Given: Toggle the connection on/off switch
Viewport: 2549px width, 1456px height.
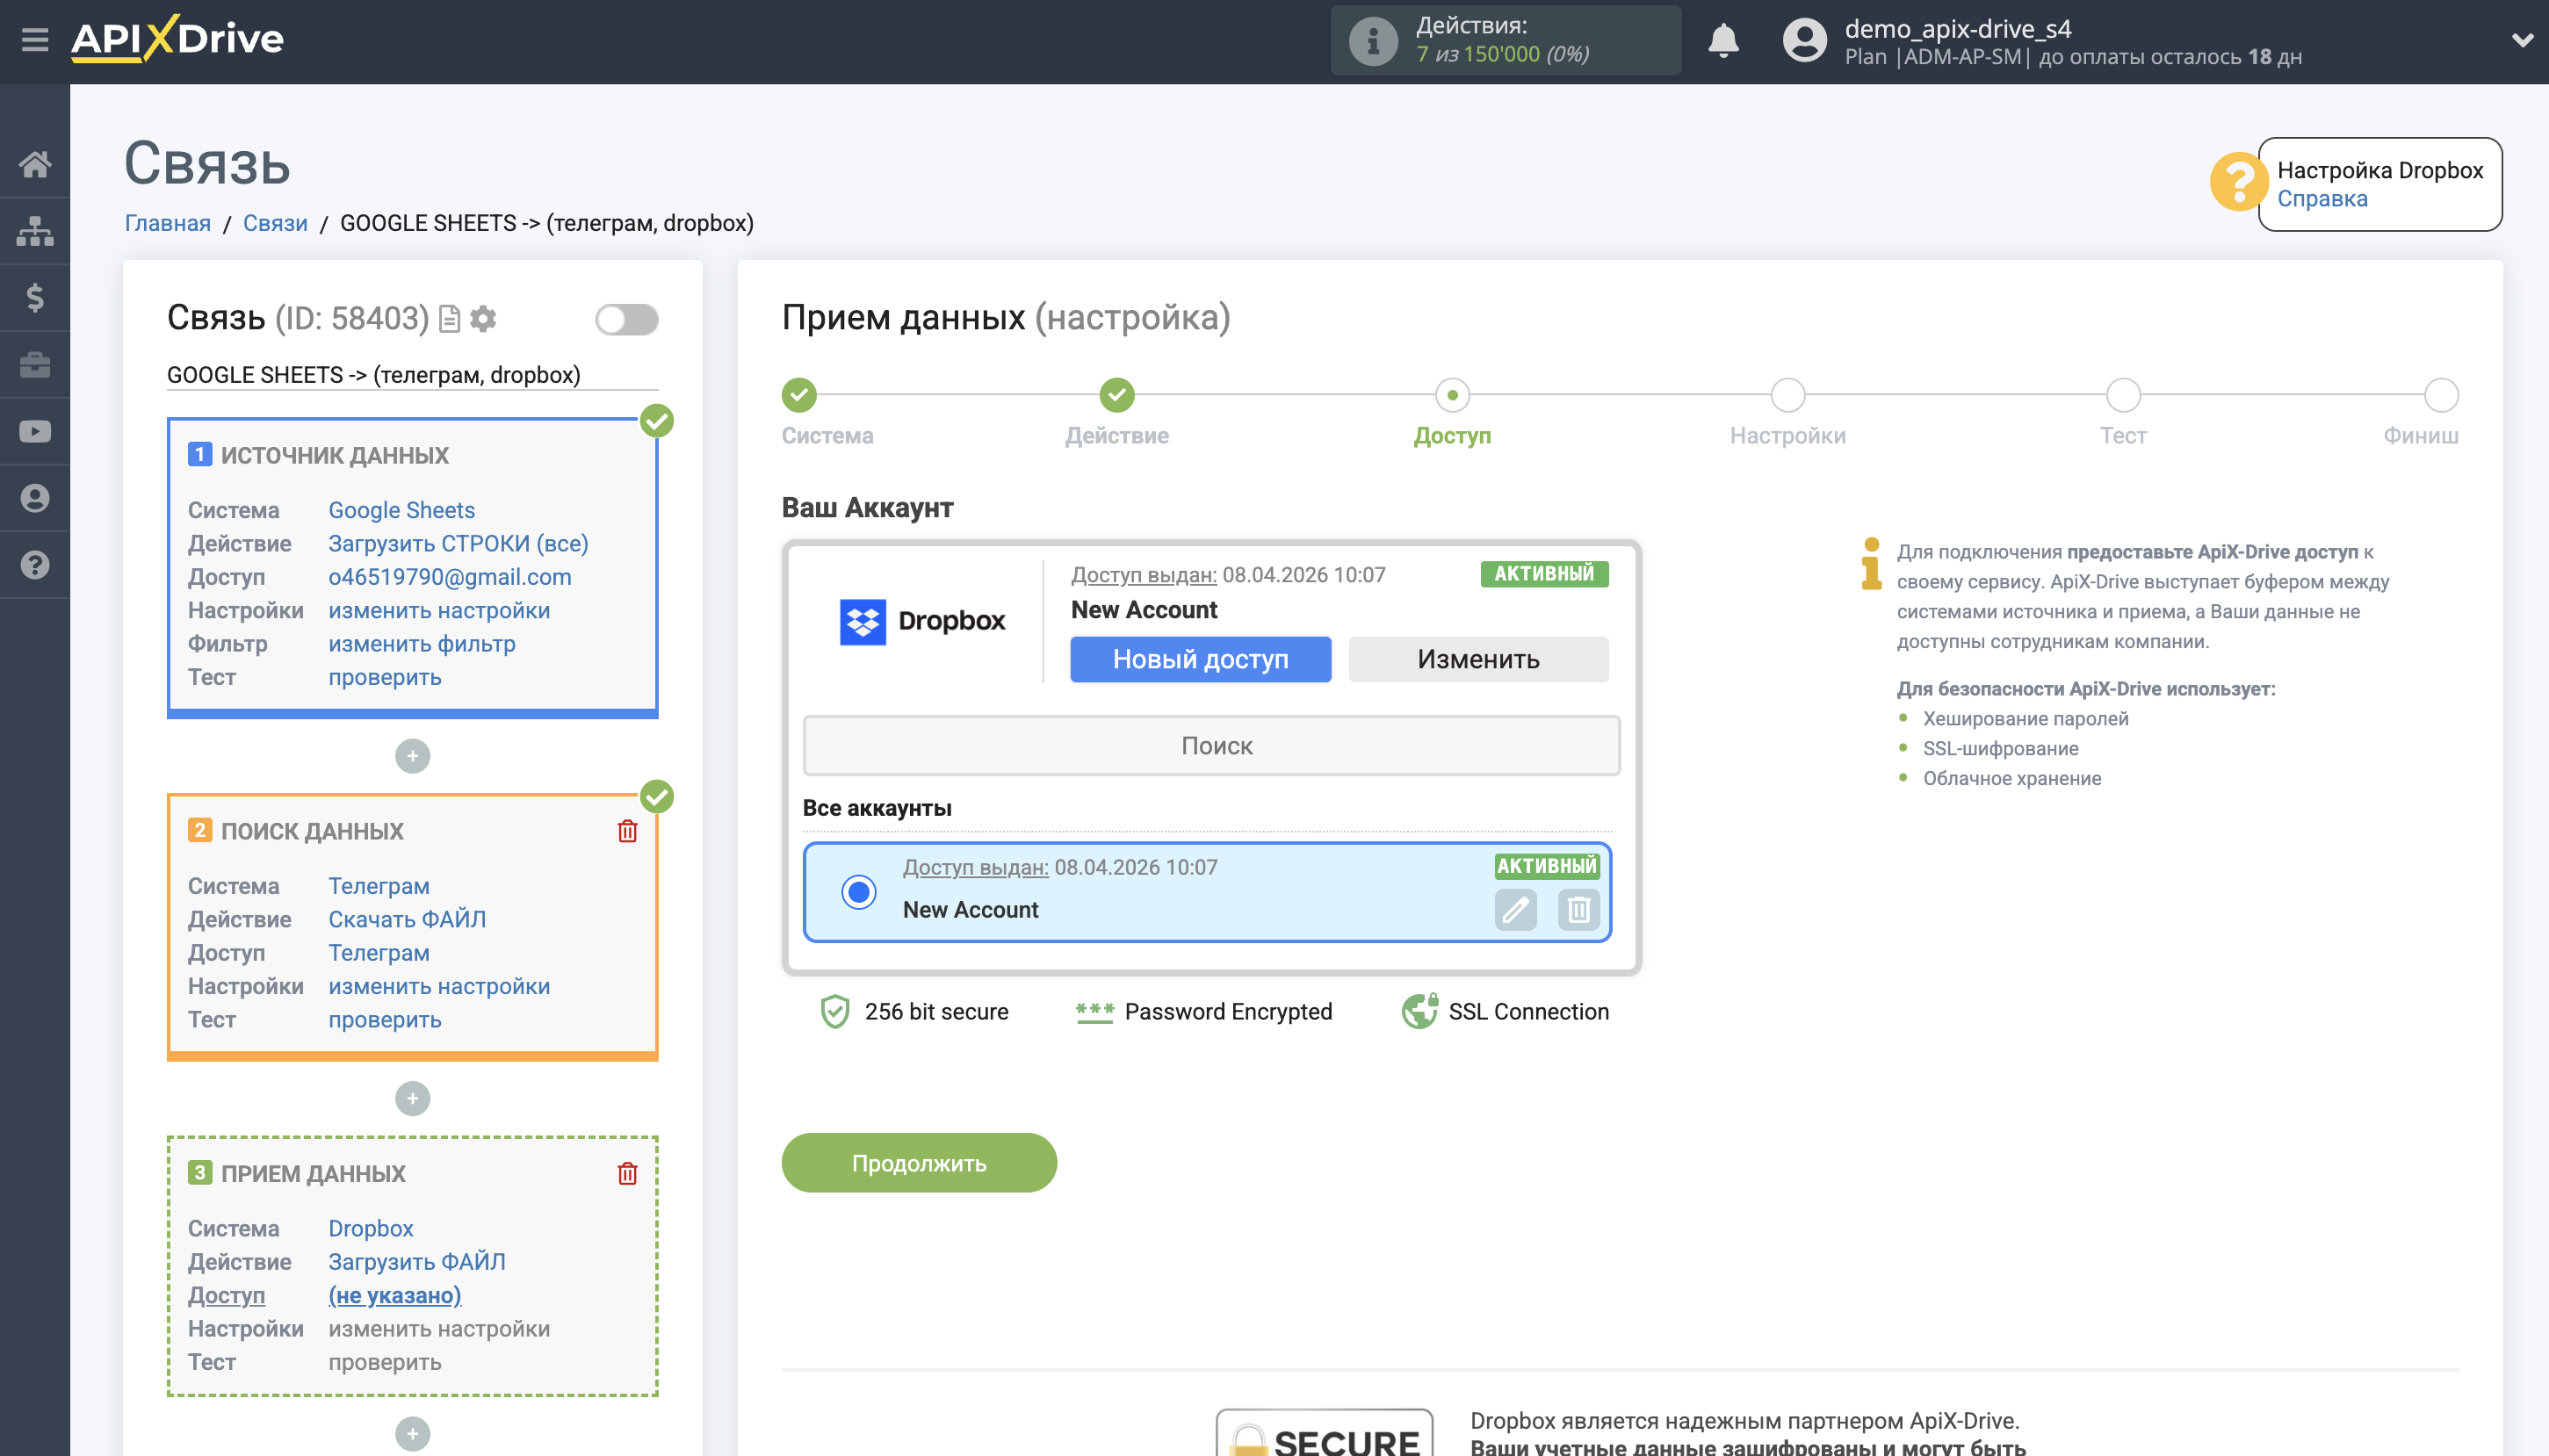Looking at the screenshot, I should (x=627, y=318).
